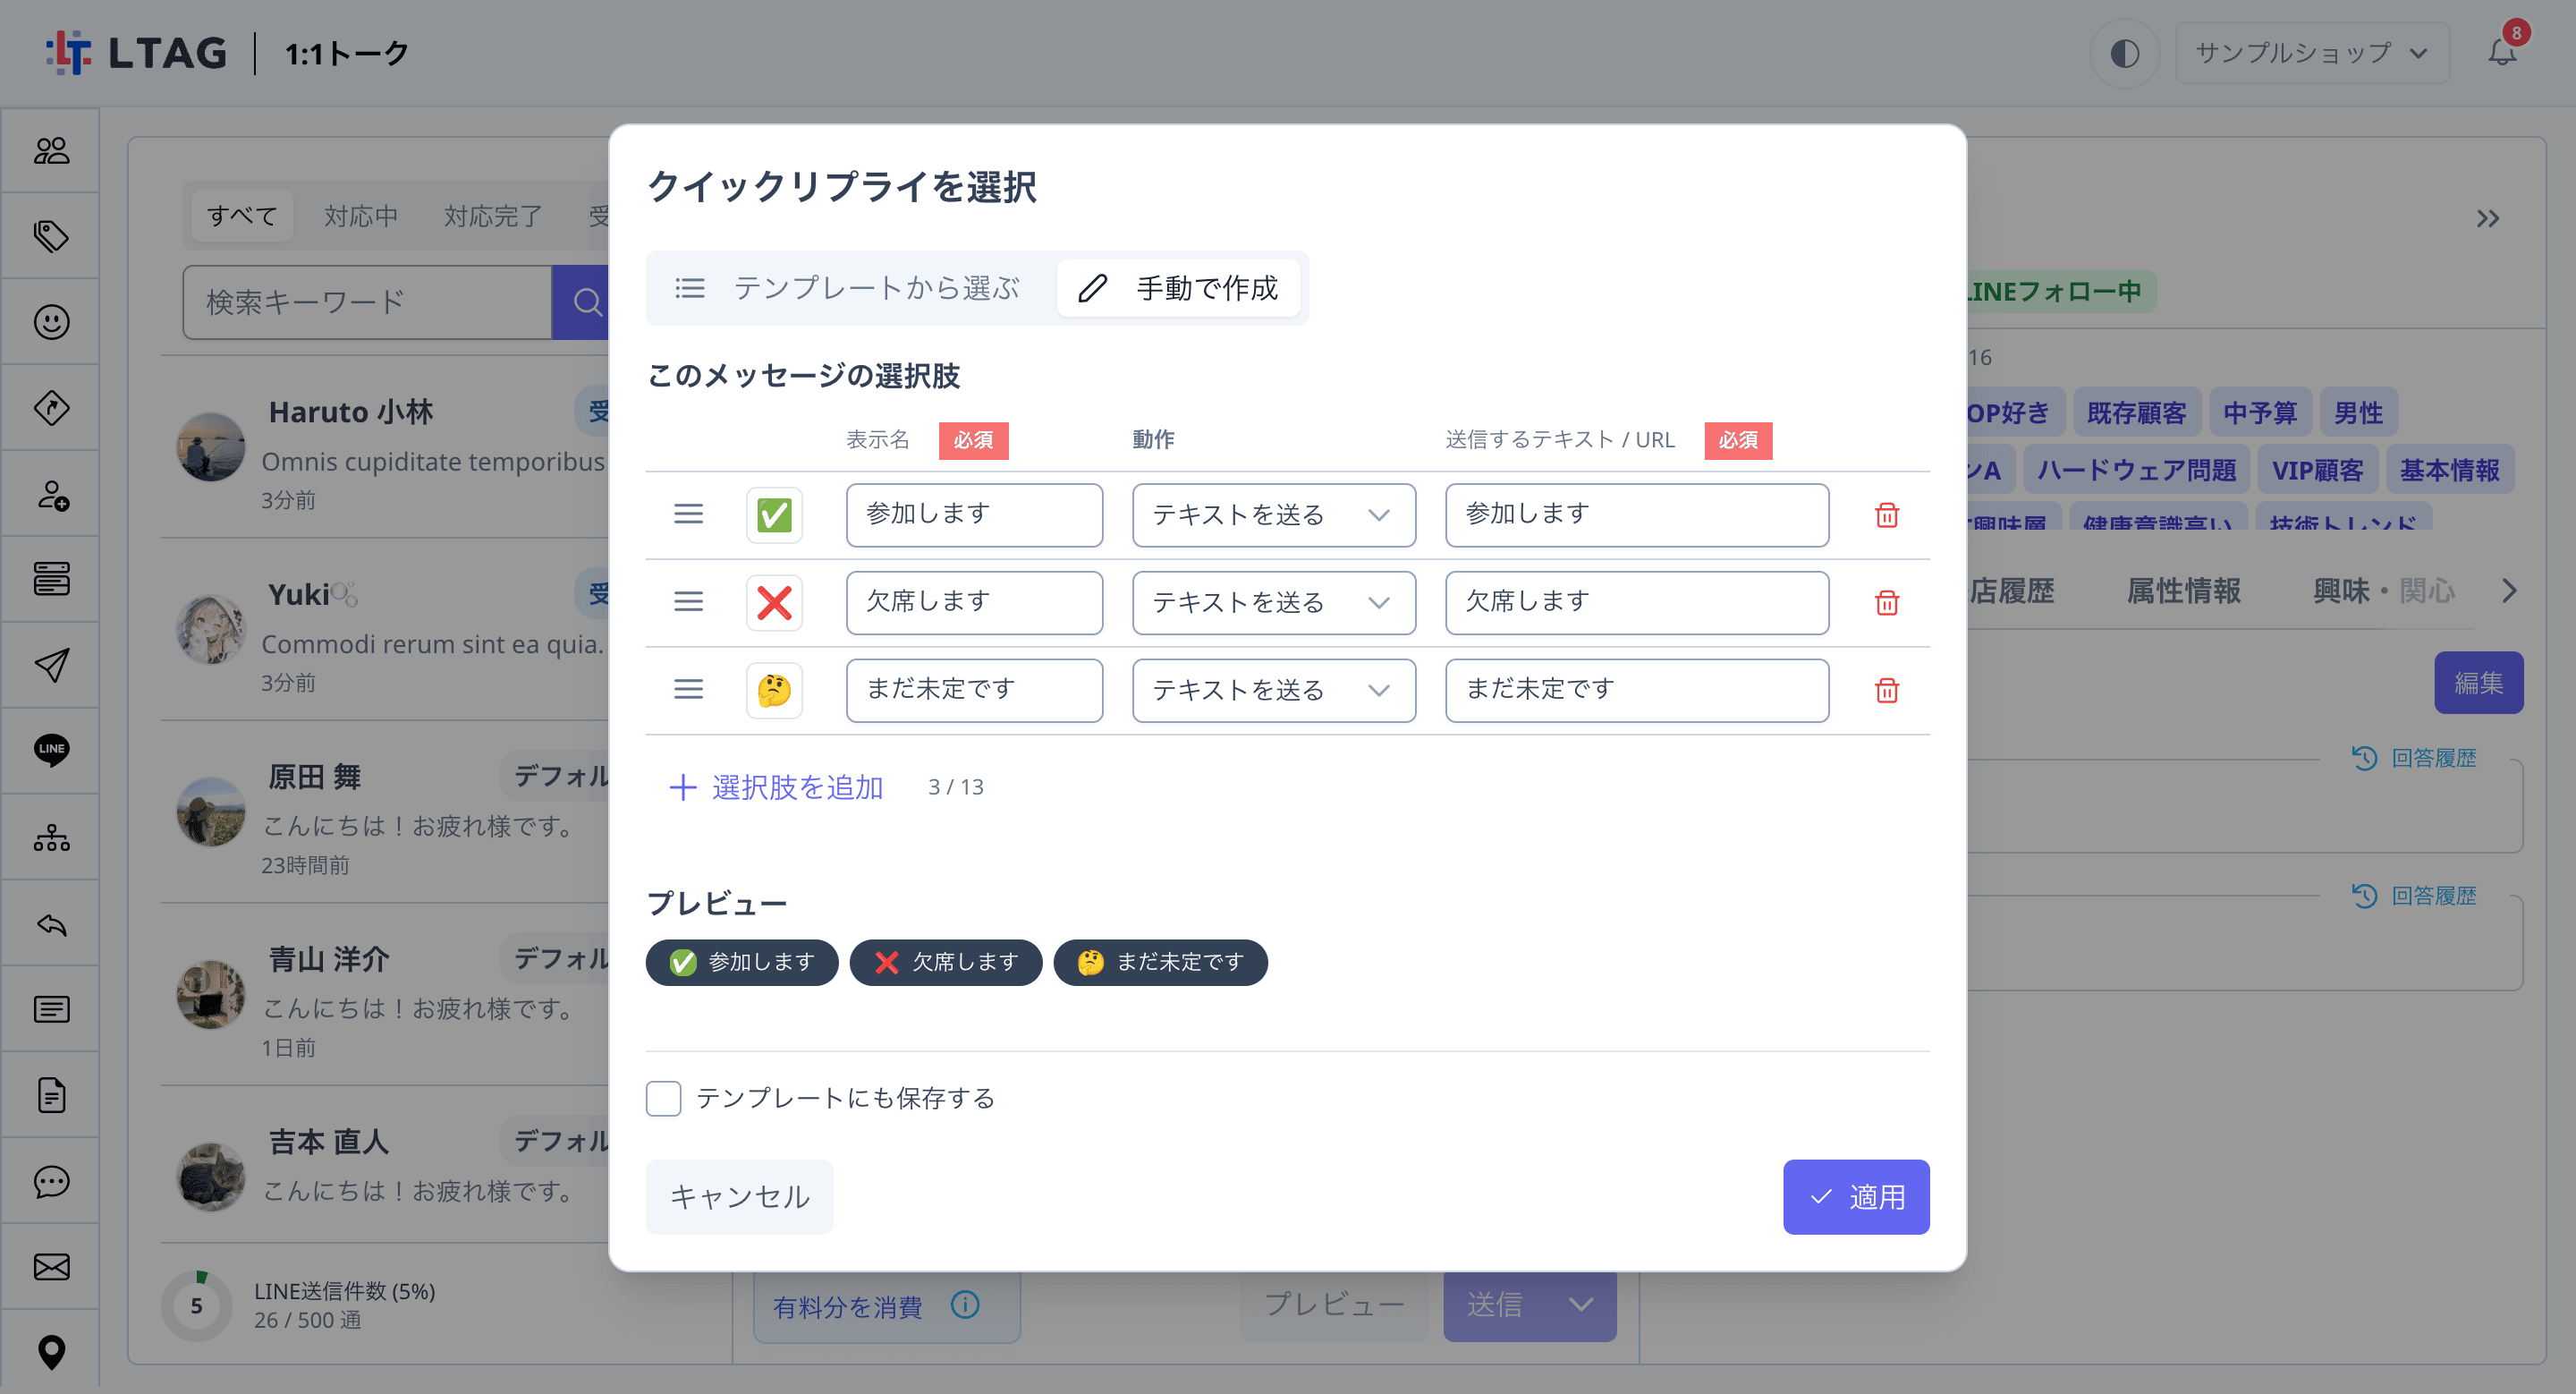Switch to 手動で作成 tab
The image size is (2576, 1394).
(1178, 288)
